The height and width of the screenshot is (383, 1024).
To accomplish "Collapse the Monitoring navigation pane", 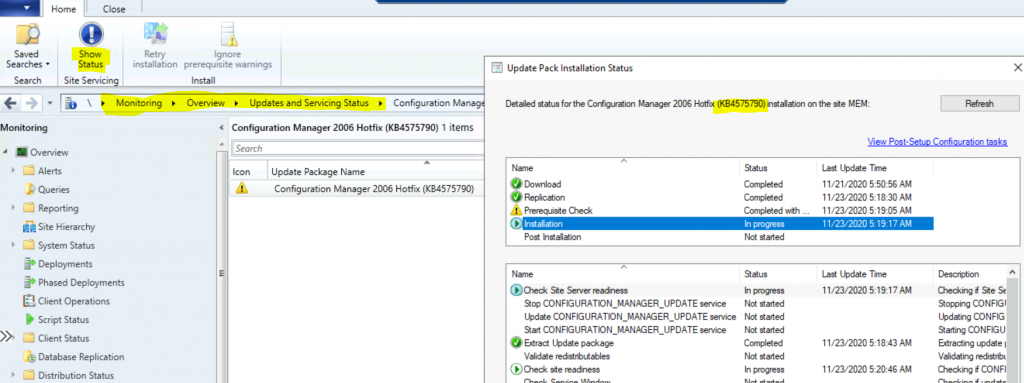I will click(220, 128).
